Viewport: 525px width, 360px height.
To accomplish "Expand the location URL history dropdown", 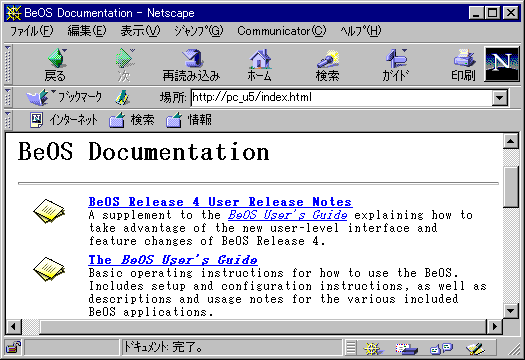I will tap(499, 98).
